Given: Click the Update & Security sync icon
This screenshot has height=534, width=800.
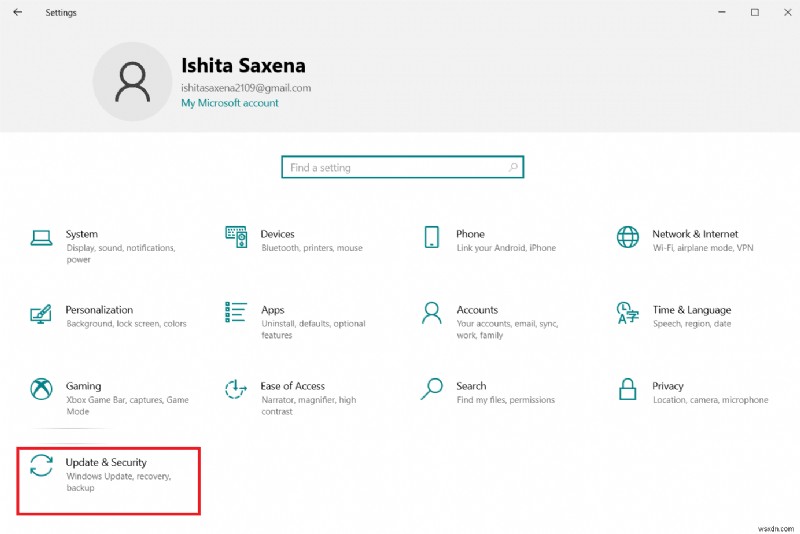Looking at the screenshot, I should point(41,466).
